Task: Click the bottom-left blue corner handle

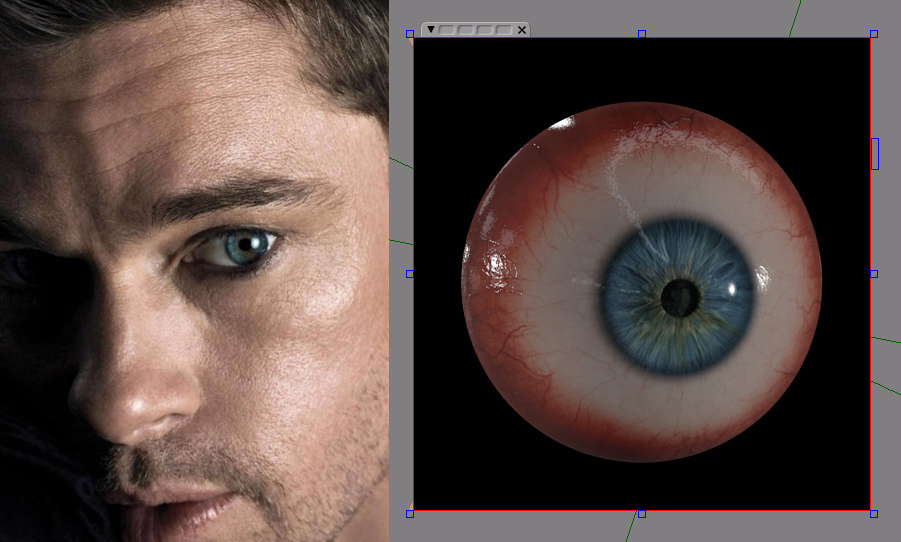Action: (x=410, y=514)
